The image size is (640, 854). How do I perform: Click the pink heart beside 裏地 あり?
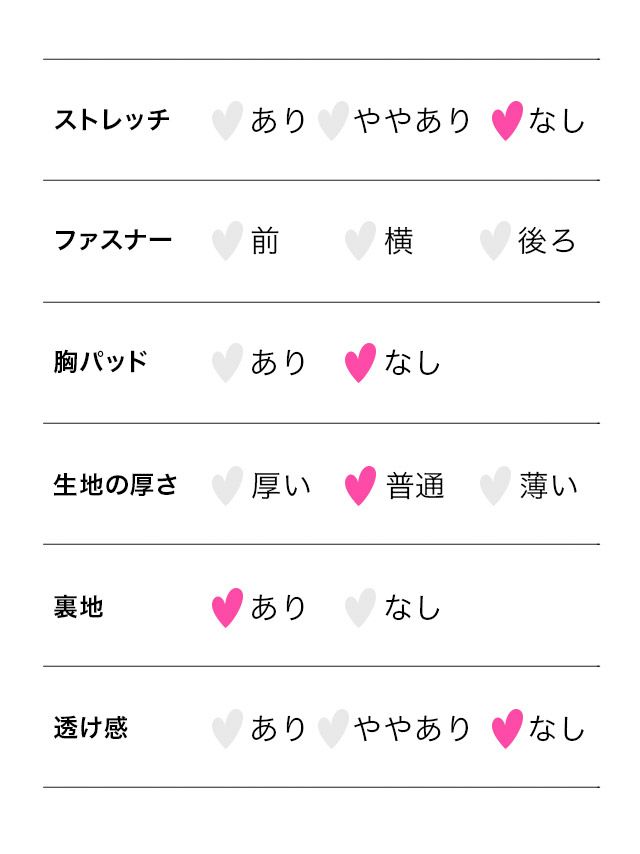[227, 607]
